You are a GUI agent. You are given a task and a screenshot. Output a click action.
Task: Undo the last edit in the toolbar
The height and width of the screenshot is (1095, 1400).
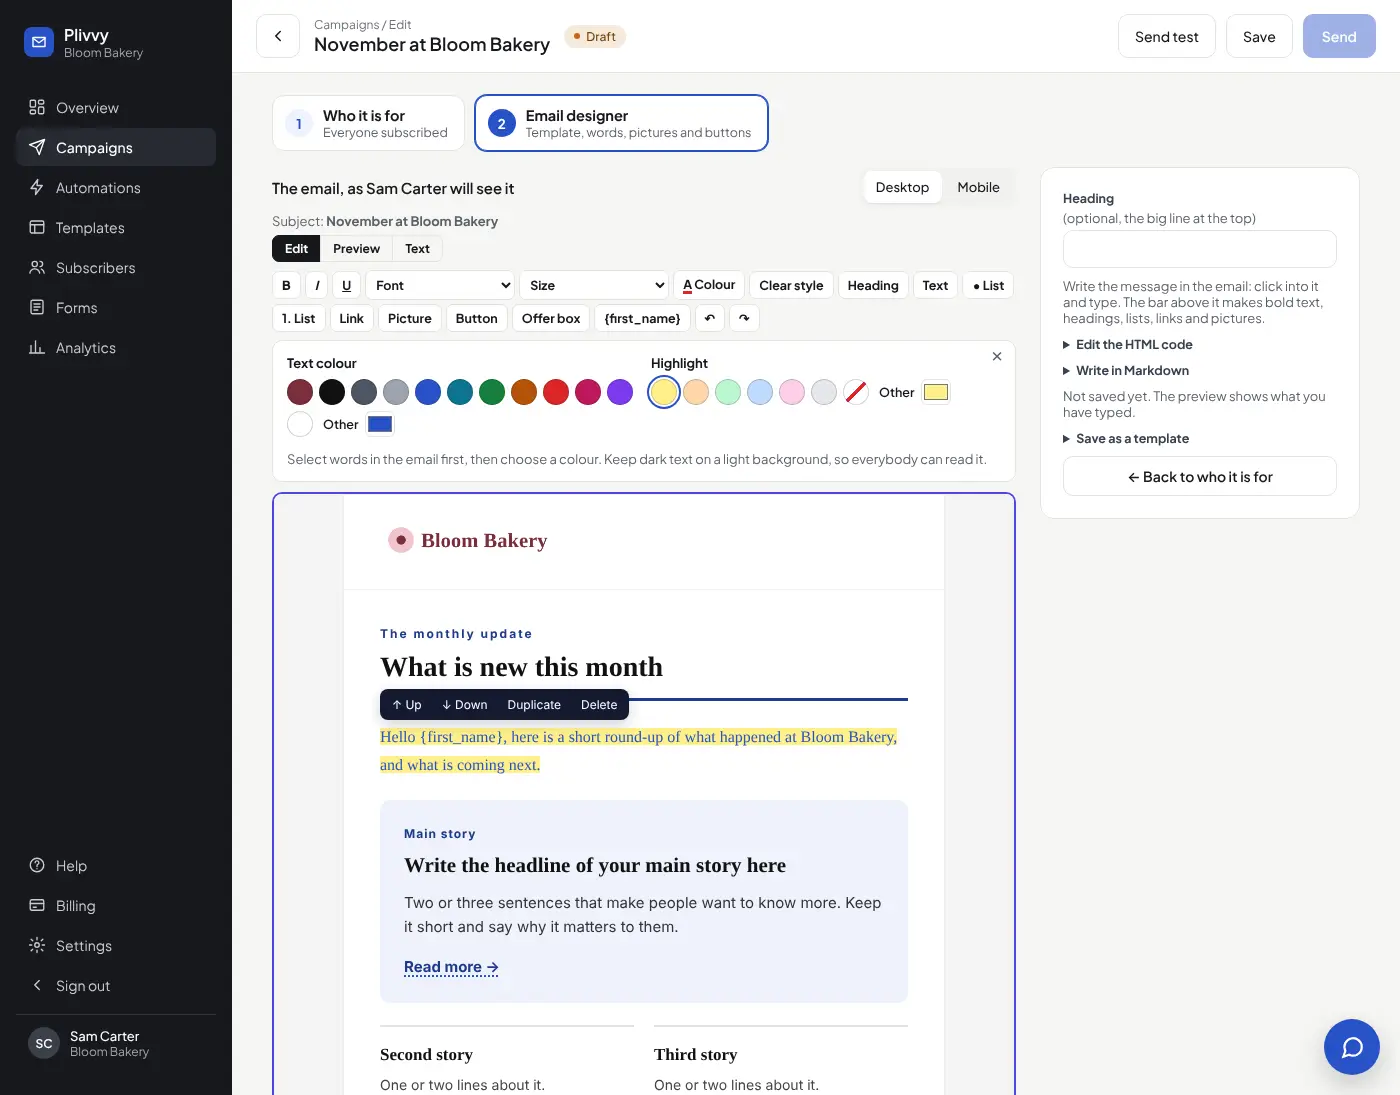click(710, 318)
